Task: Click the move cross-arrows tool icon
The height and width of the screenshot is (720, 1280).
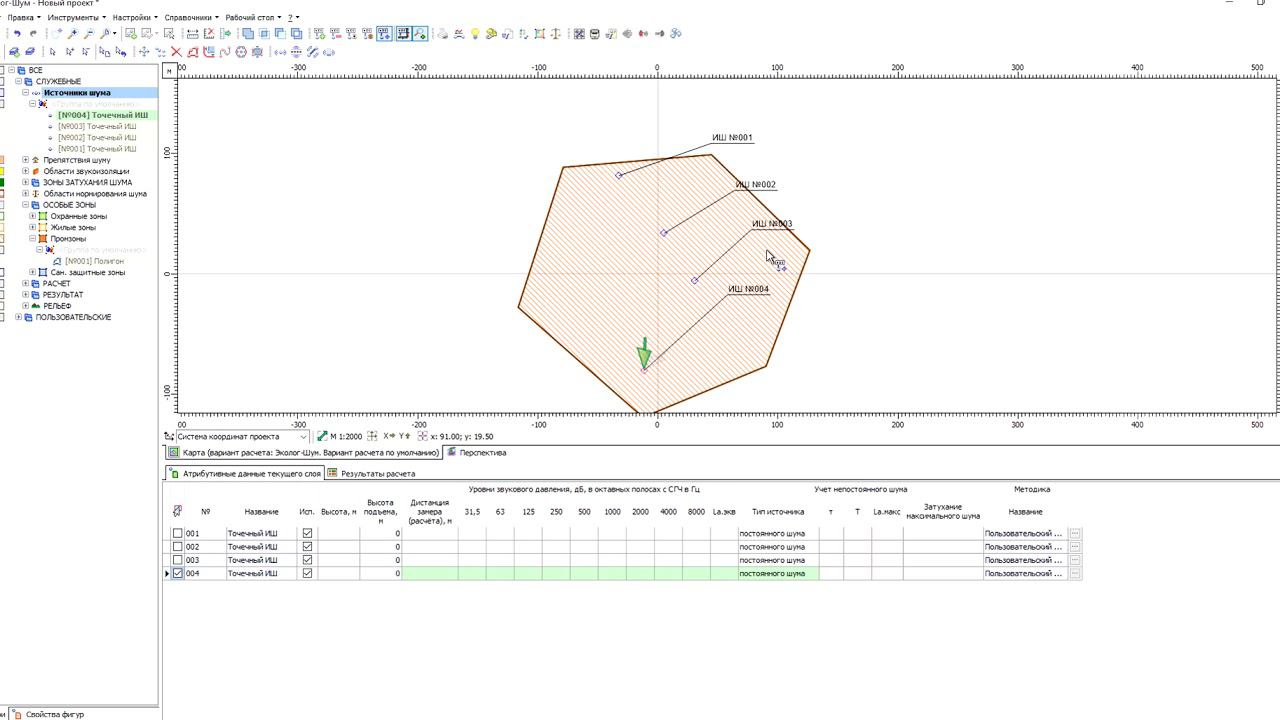Action: pyautogui.click(x=144, y=51)
